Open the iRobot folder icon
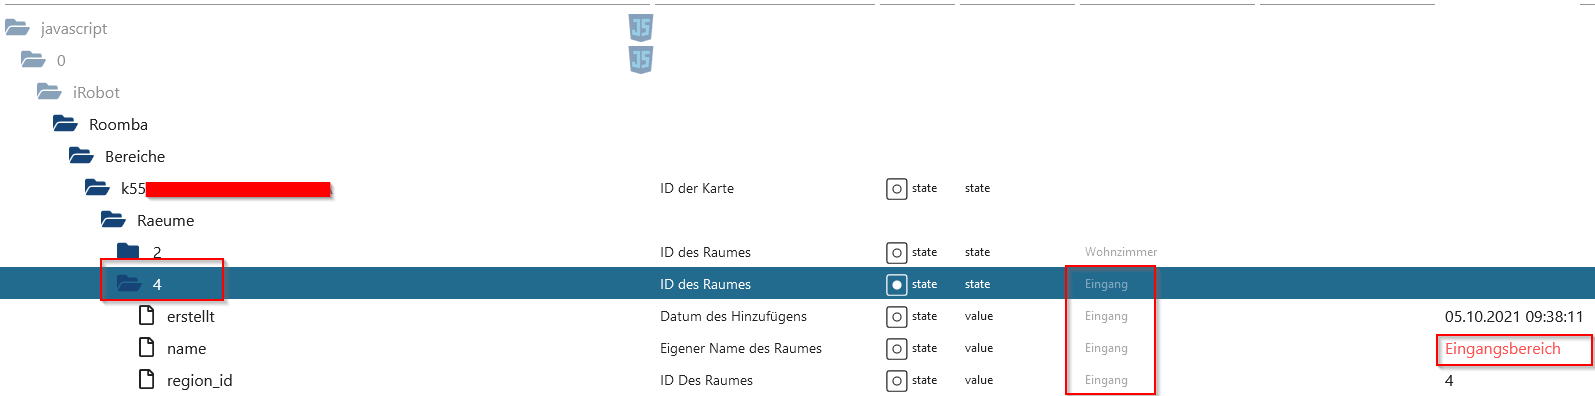The width and height of the screenshot is (1595, 396). point(49,92)
